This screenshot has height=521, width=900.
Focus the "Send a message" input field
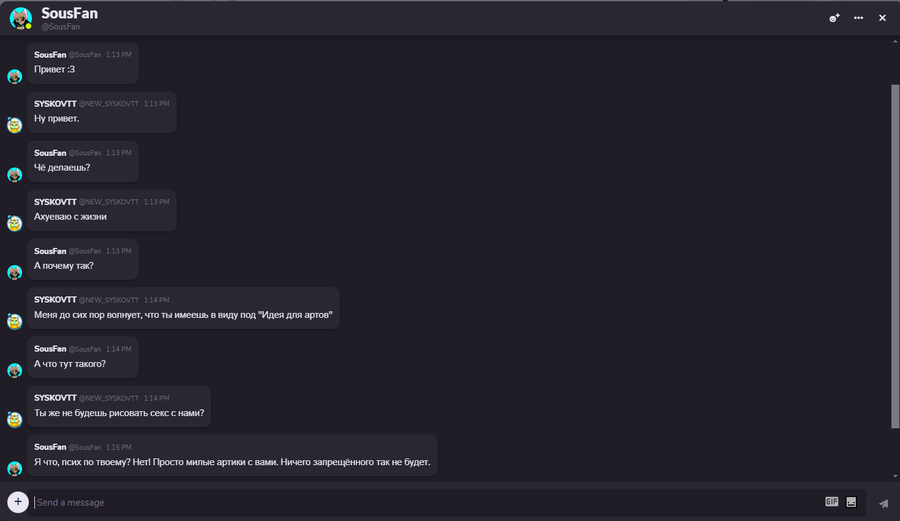coord(420,502)
